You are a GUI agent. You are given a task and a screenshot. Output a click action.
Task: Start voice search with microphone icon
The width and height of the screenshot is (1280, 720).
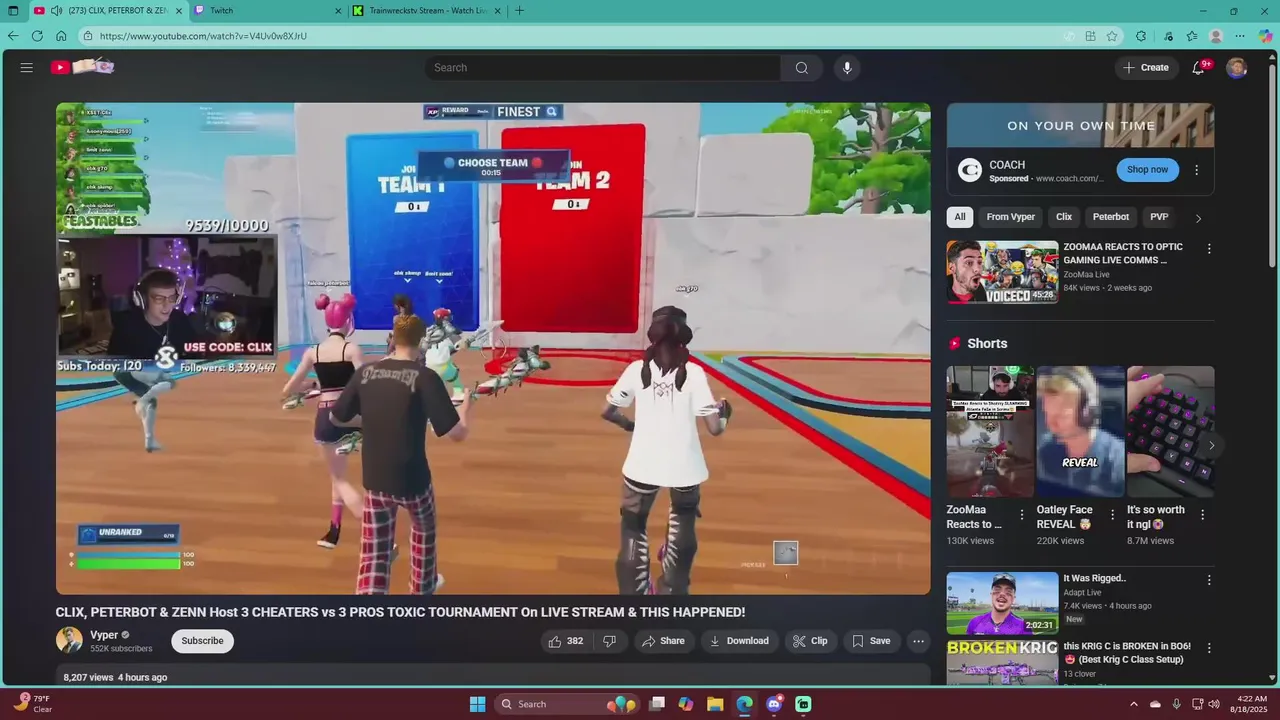pyautogui.click(x=847, y=68)
